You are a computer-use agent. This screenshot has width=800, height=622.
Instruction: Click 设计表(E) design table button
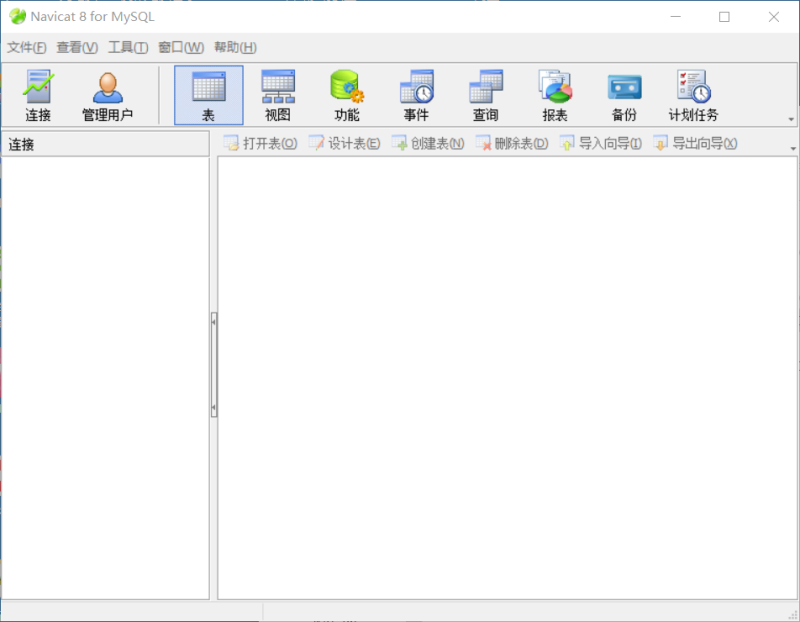click(x=345, y=143)
